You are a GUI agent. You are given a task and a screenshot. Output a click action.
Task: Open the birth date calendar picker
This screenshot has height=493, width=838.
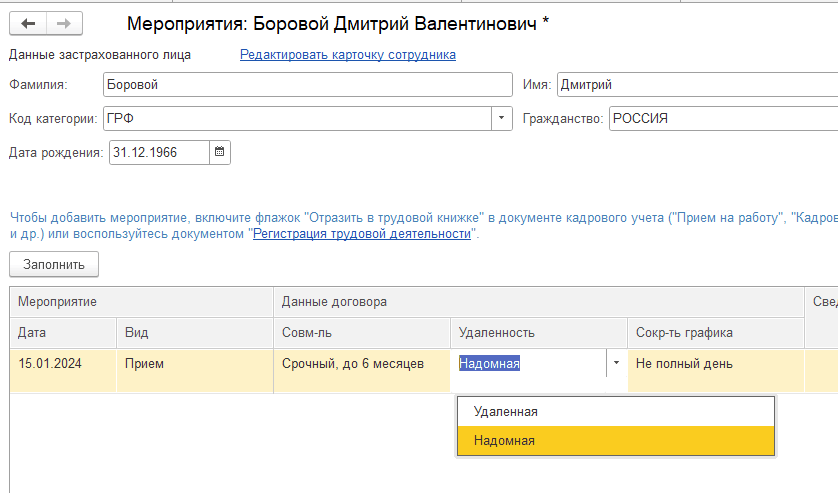[x=221, y=153]
